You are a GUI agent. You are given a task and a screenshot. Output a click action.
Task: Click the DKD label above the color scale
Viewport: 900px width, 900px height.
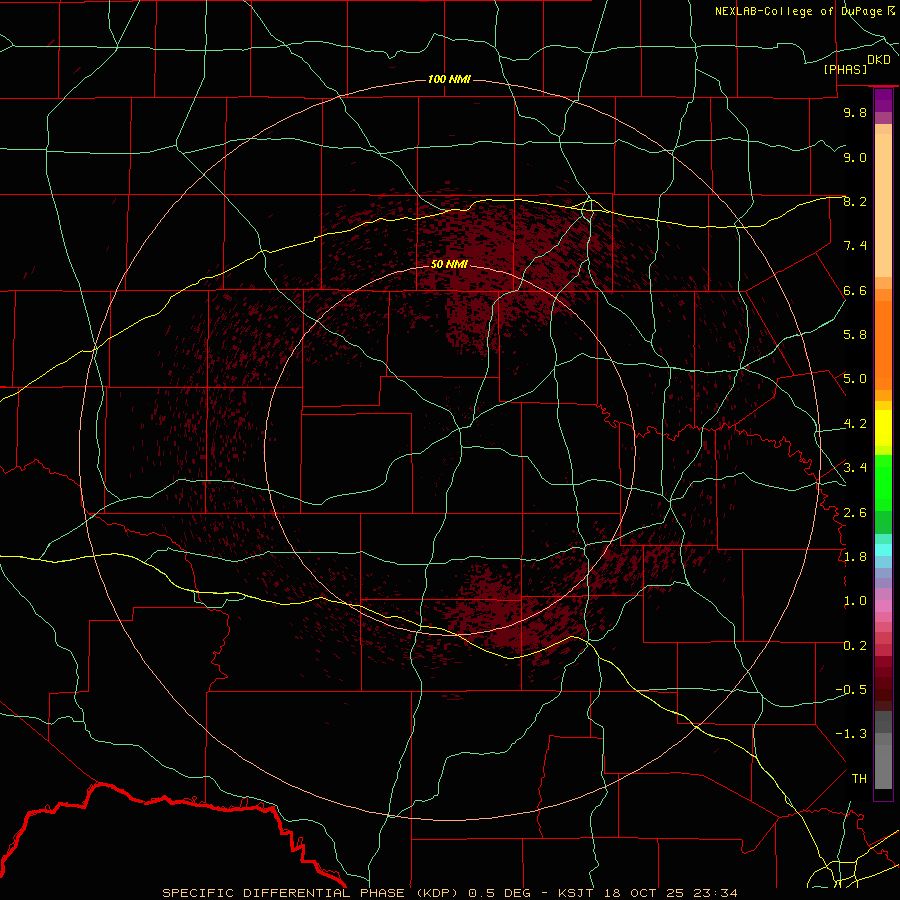879,60
